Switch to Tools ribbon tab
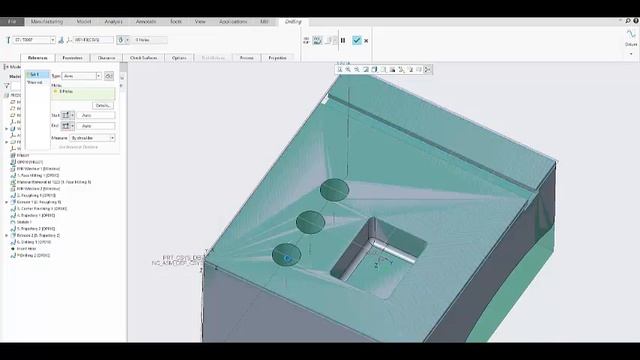 click(176, 22)
